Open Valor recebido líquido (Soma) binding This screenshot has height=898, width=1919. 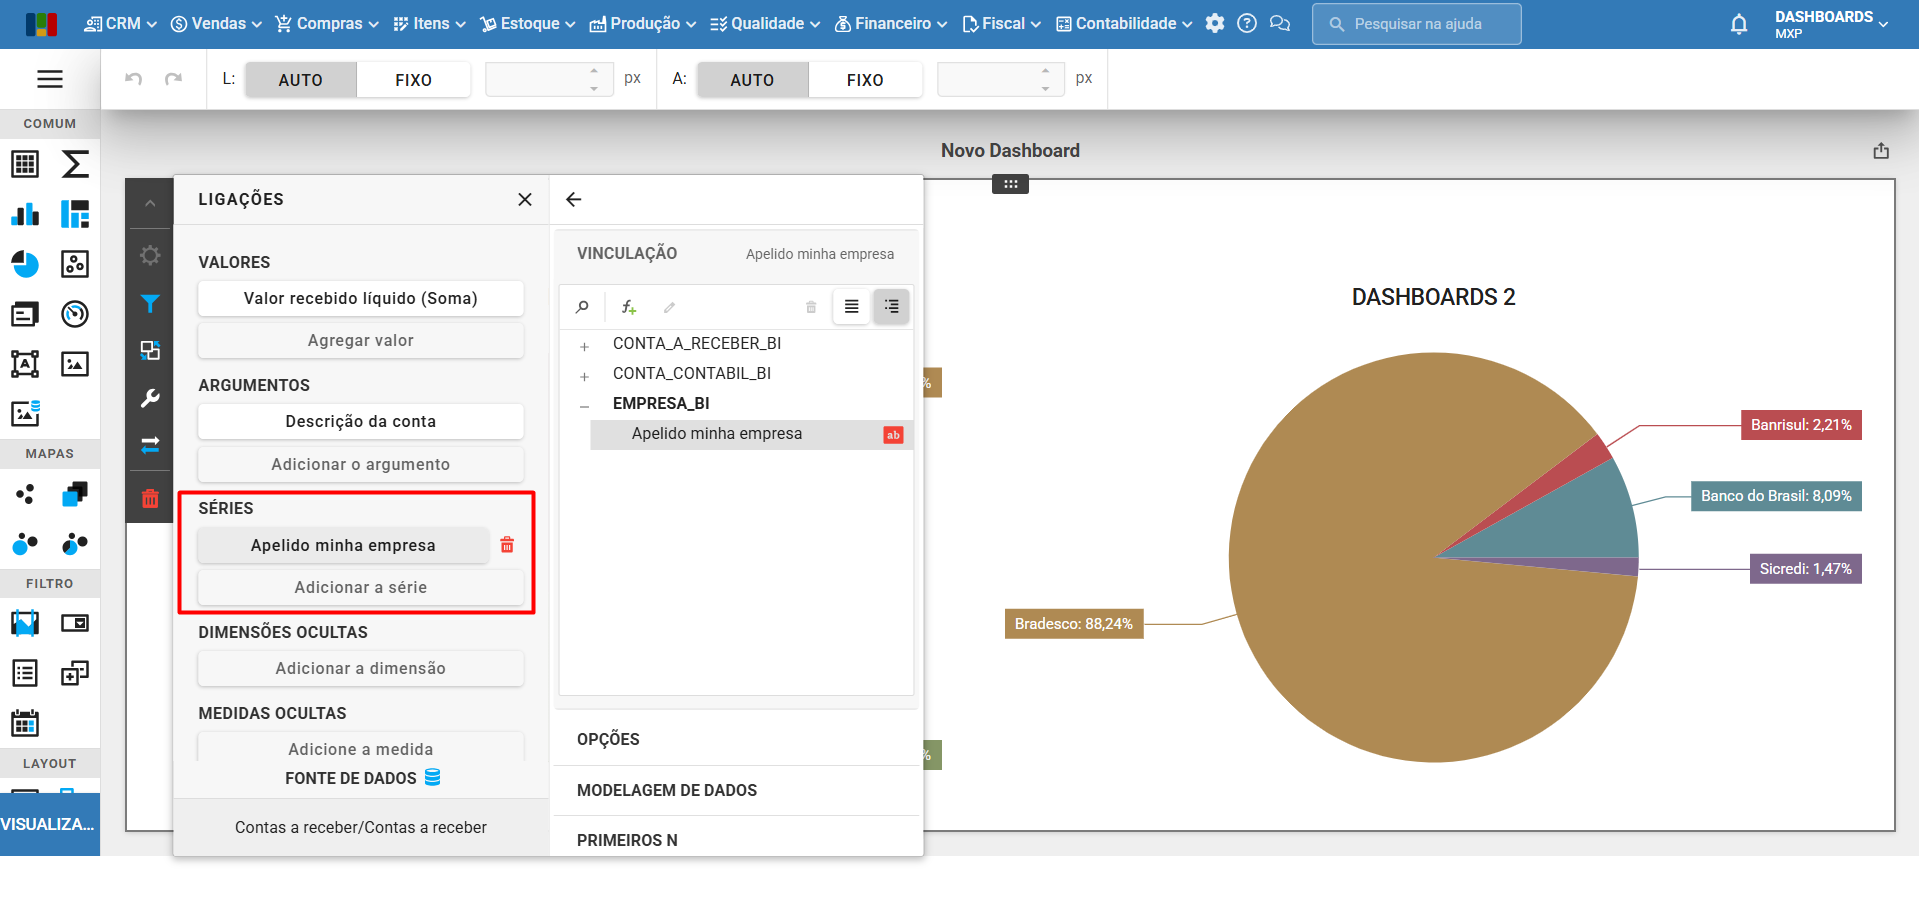[x=361, y=298]
